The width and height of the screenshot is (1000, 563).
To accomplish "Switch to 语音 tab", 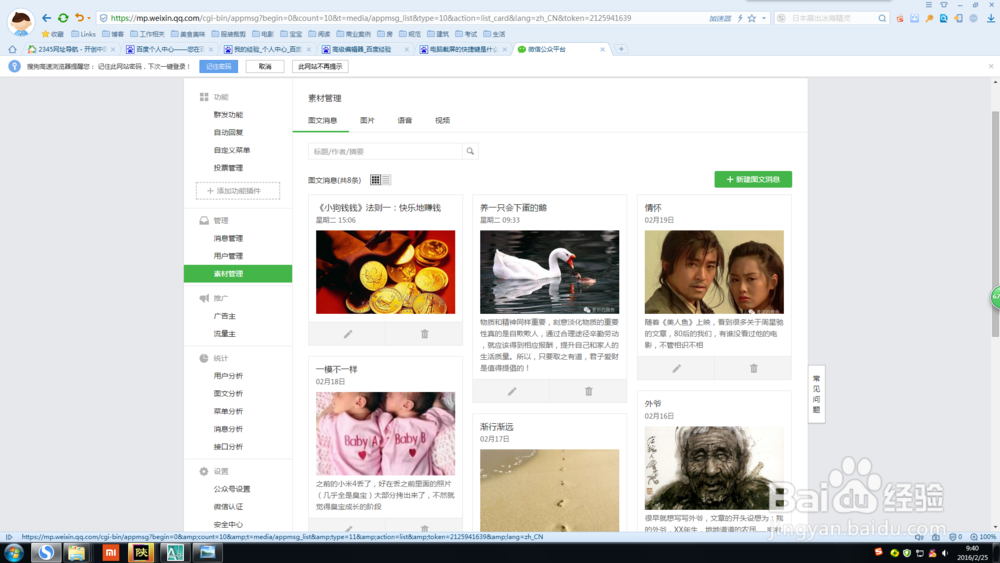I will [x=404, y=121].
